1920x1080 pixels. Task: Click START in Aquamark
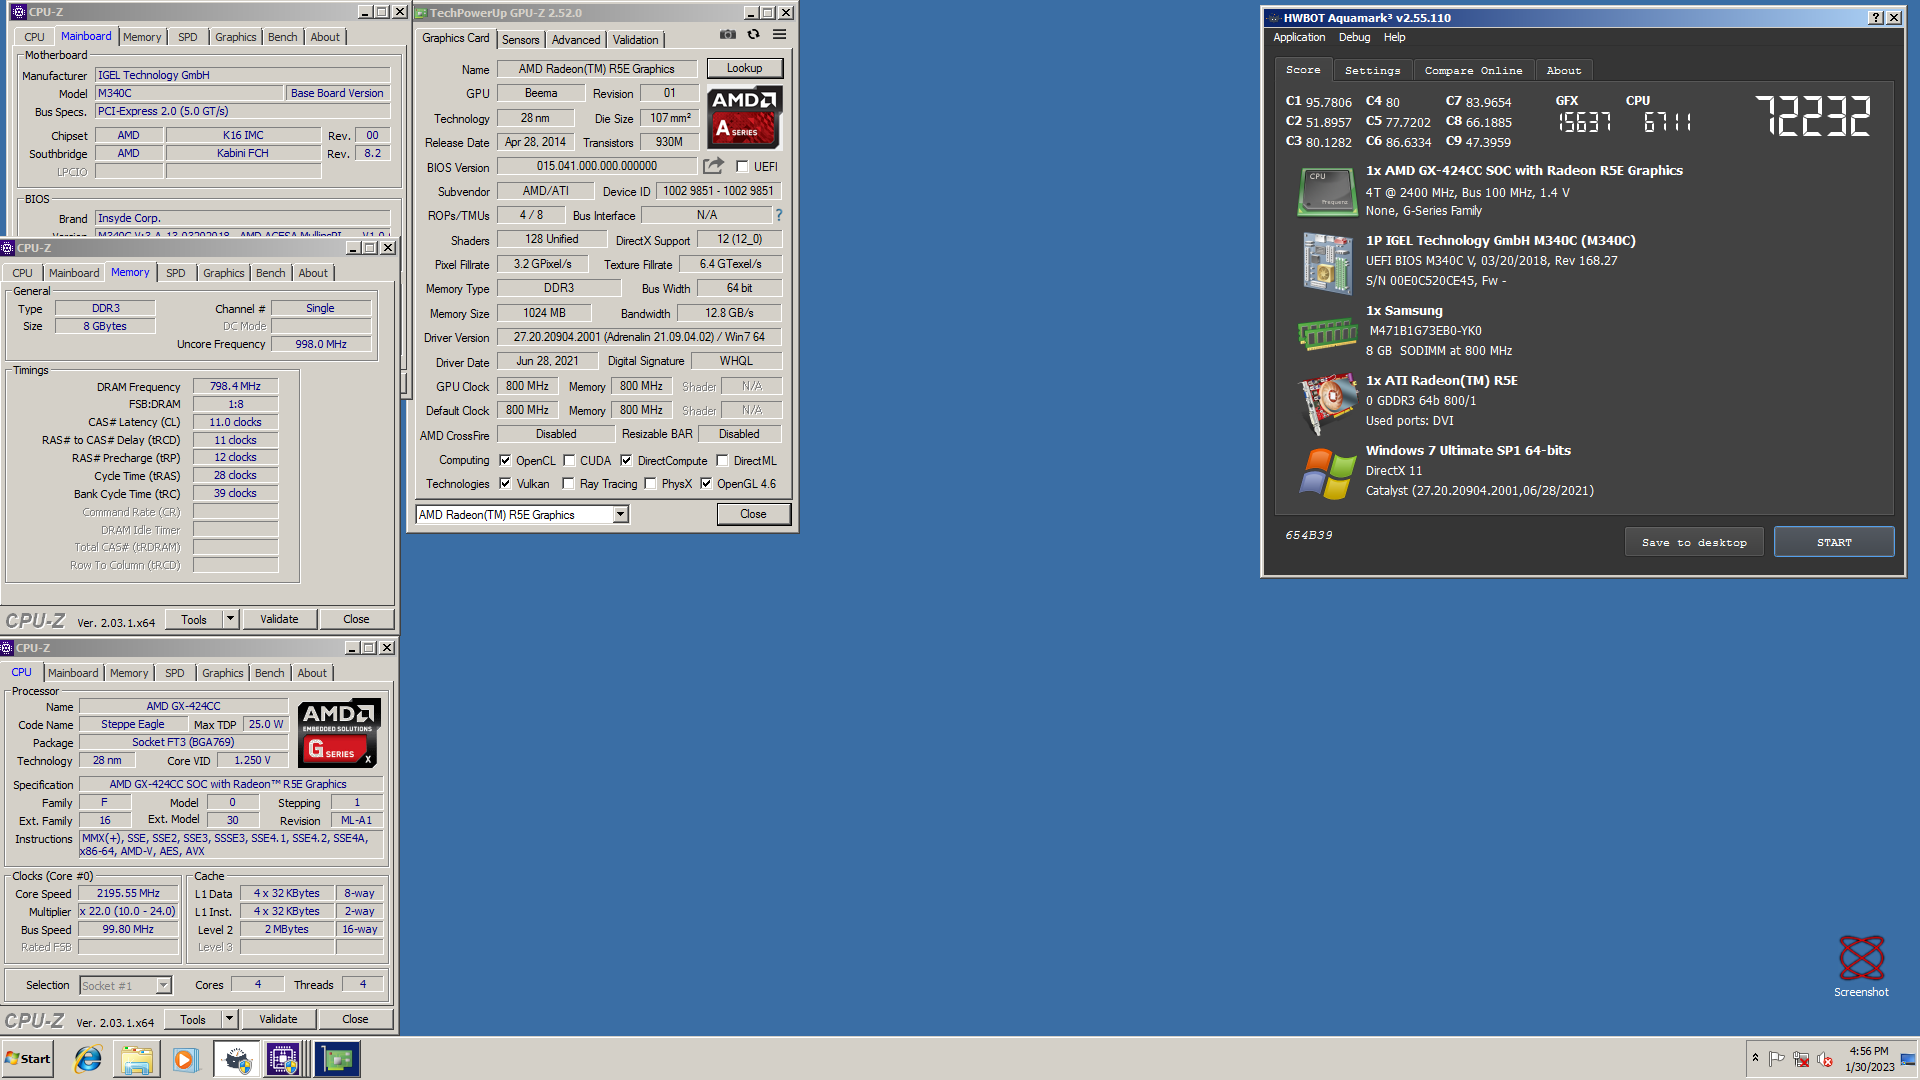[1834, 542]
